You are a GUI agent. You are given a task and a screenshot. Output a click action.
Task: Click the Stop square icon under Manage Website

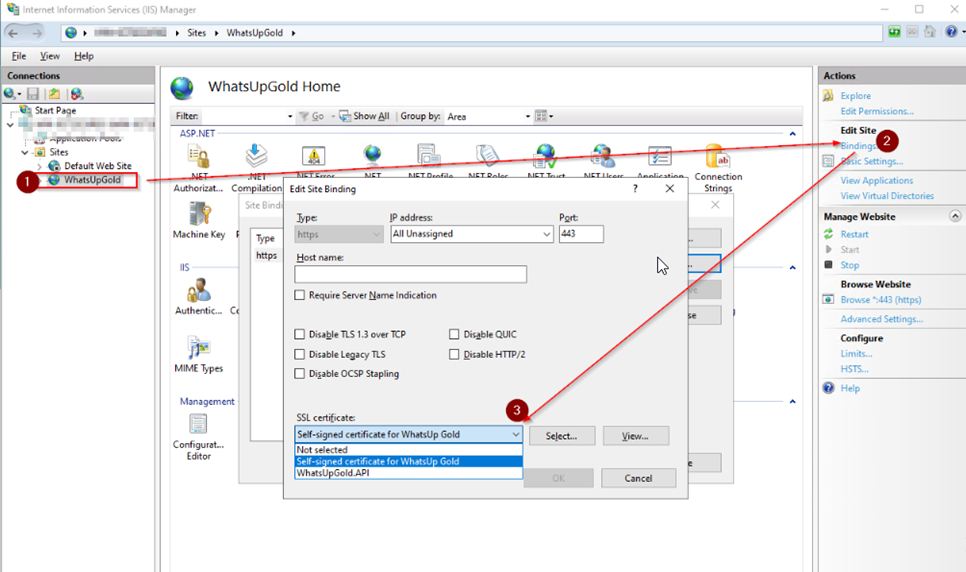point(829,264)
